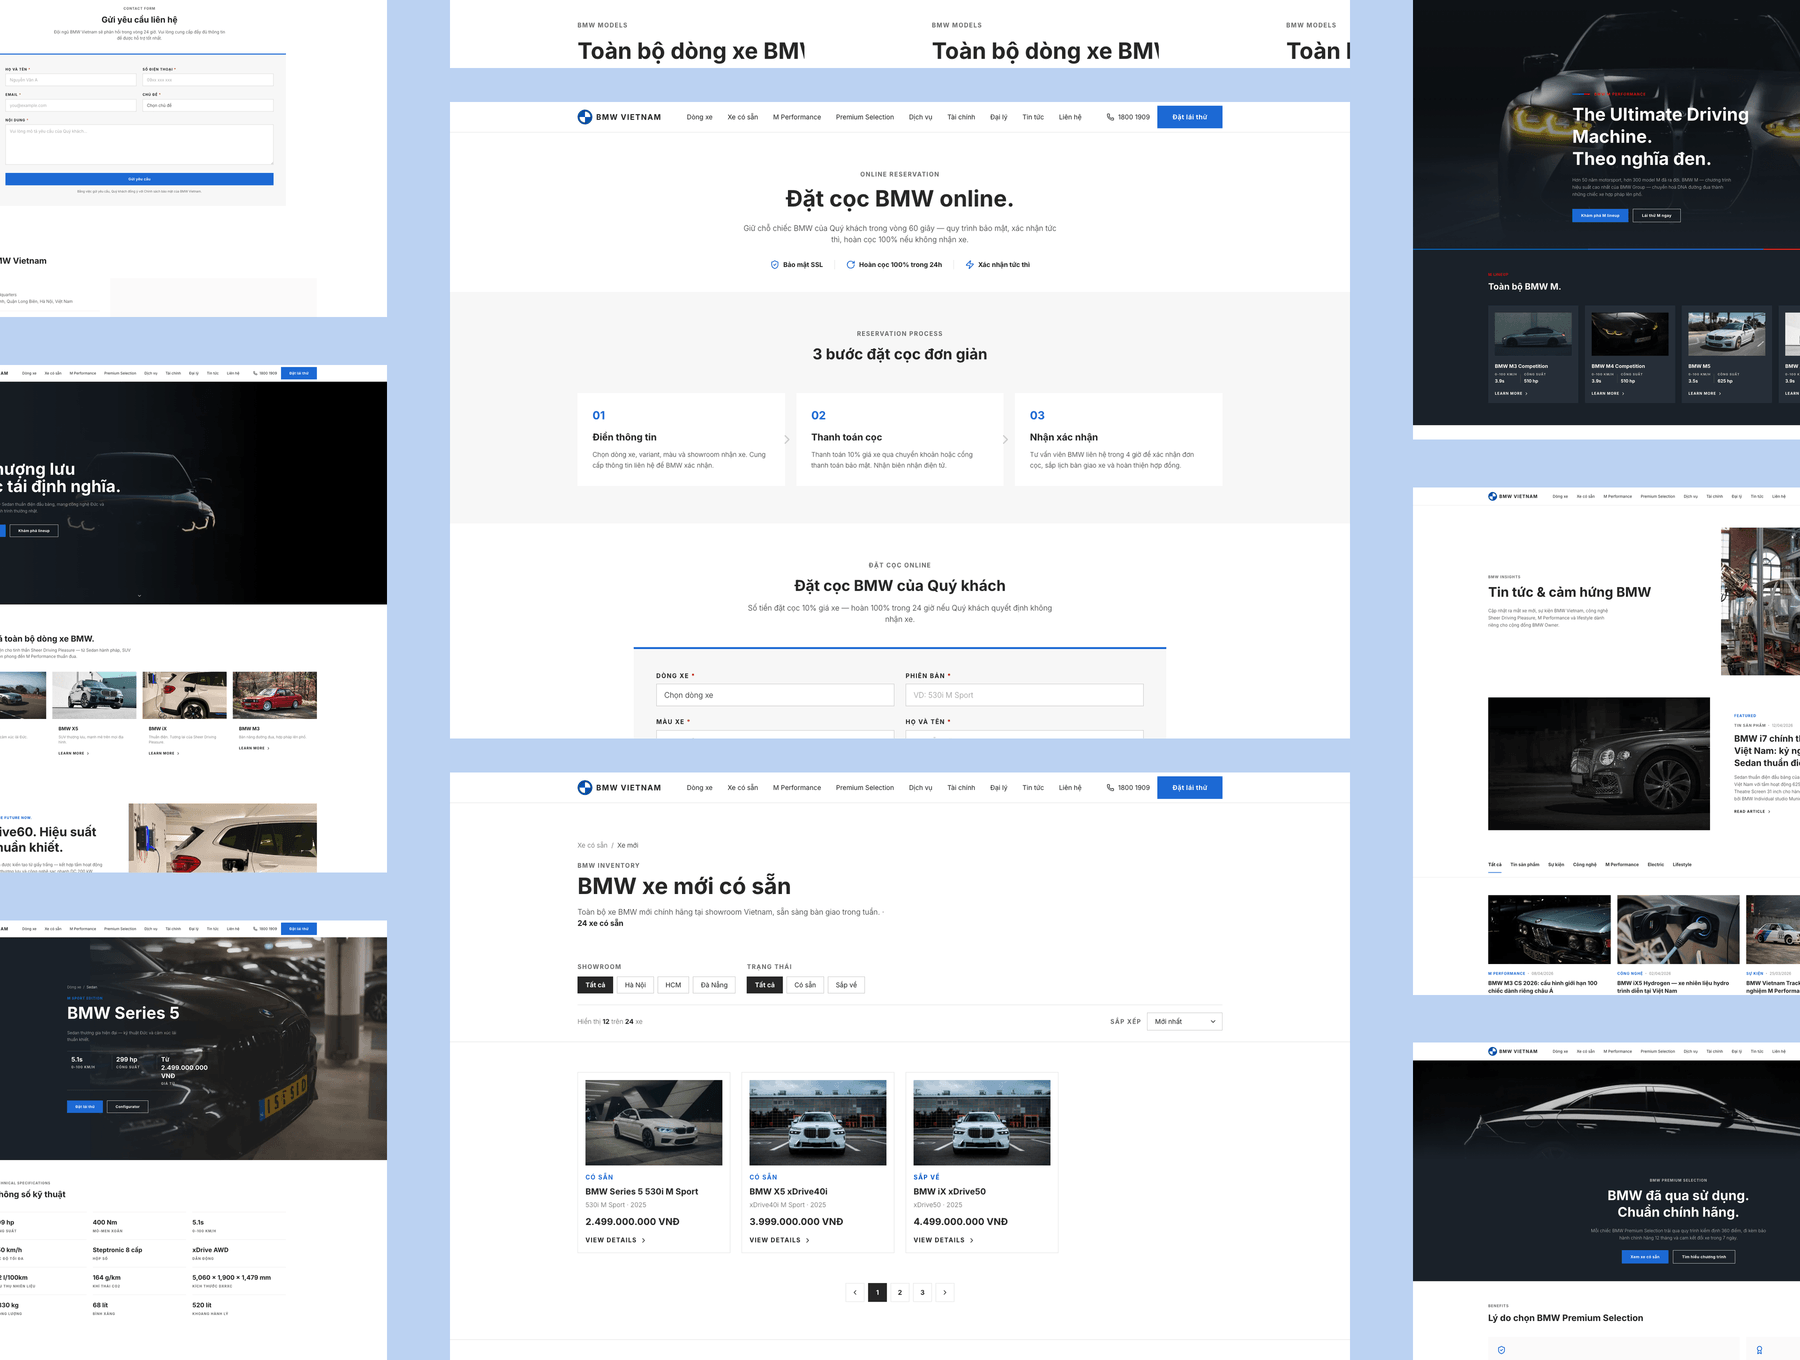
Task: Select Đà Nẵng showroom filter
Action: (x=714, y=985)
